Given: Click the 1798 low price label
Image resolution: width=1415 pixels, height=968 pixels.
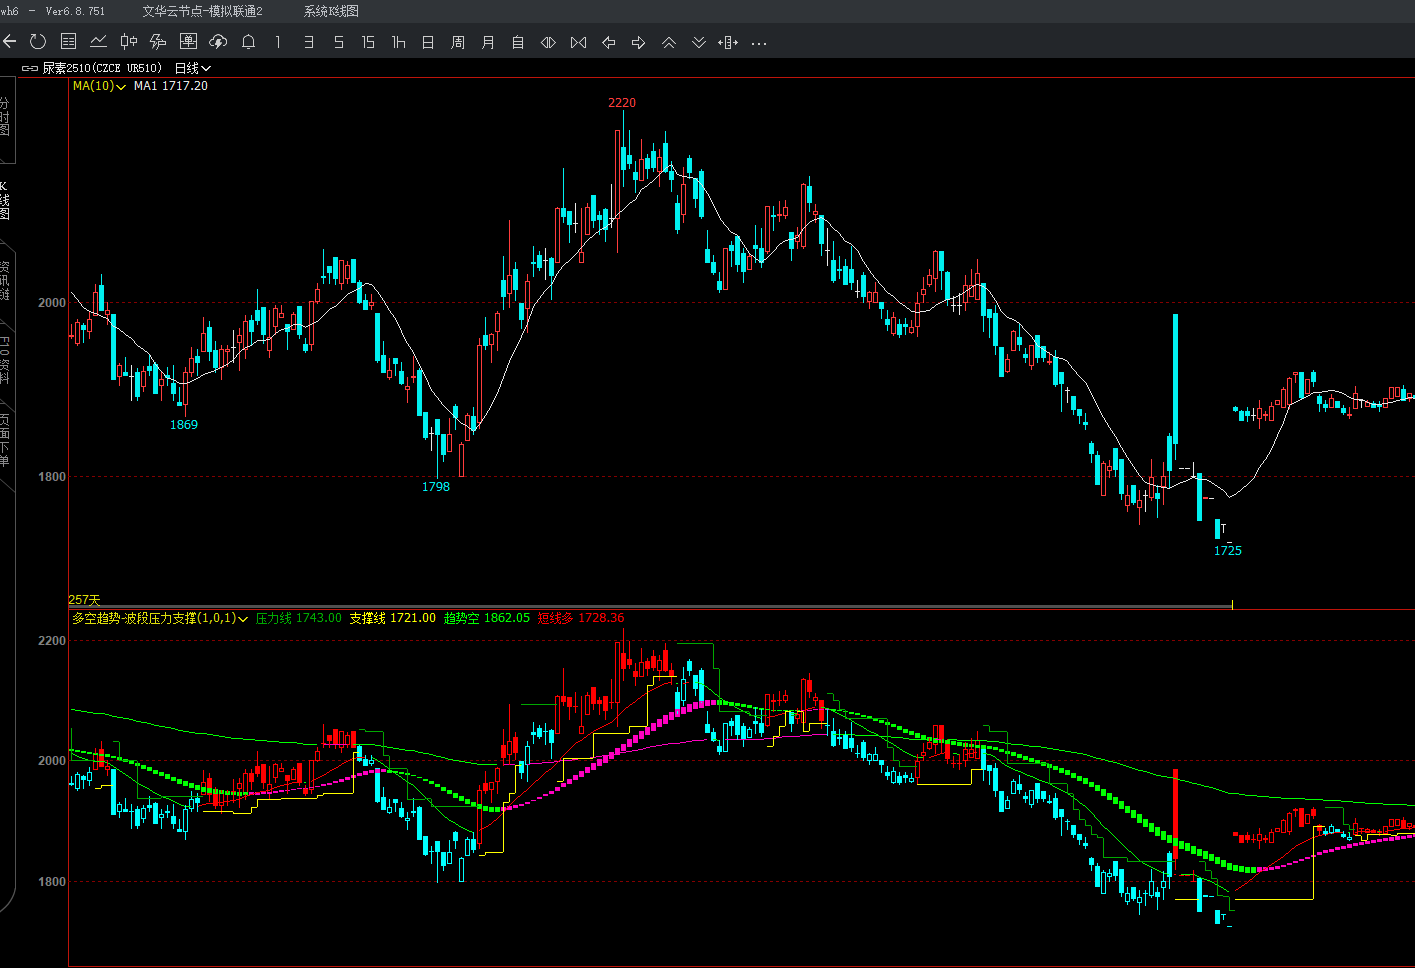Looking at the screenshot, I should point(436,487).
